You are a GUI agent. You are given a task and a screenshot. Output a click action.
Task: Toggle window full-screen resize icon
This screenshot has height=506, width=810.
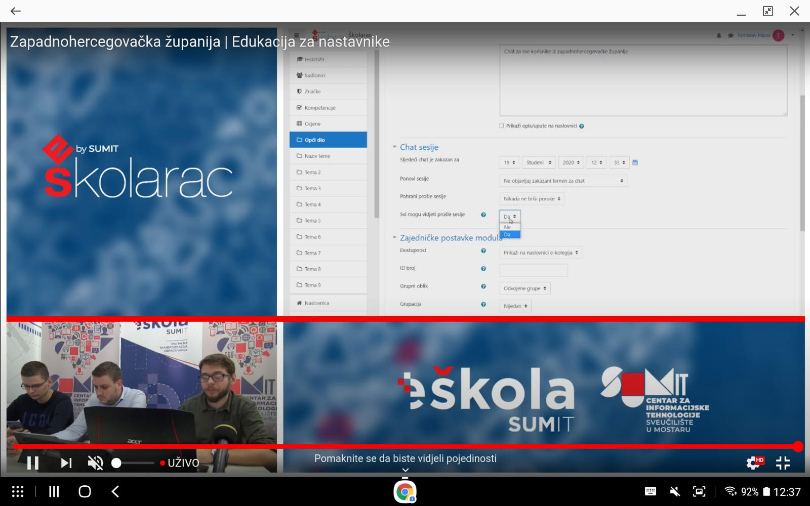(768, 11)
